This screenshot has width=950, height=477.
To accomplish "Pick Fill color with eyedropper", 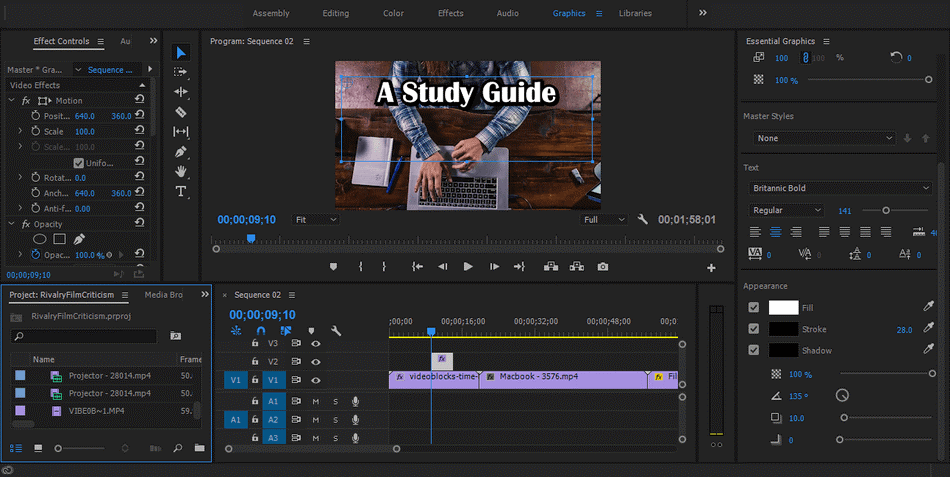I will coord(929,308).
